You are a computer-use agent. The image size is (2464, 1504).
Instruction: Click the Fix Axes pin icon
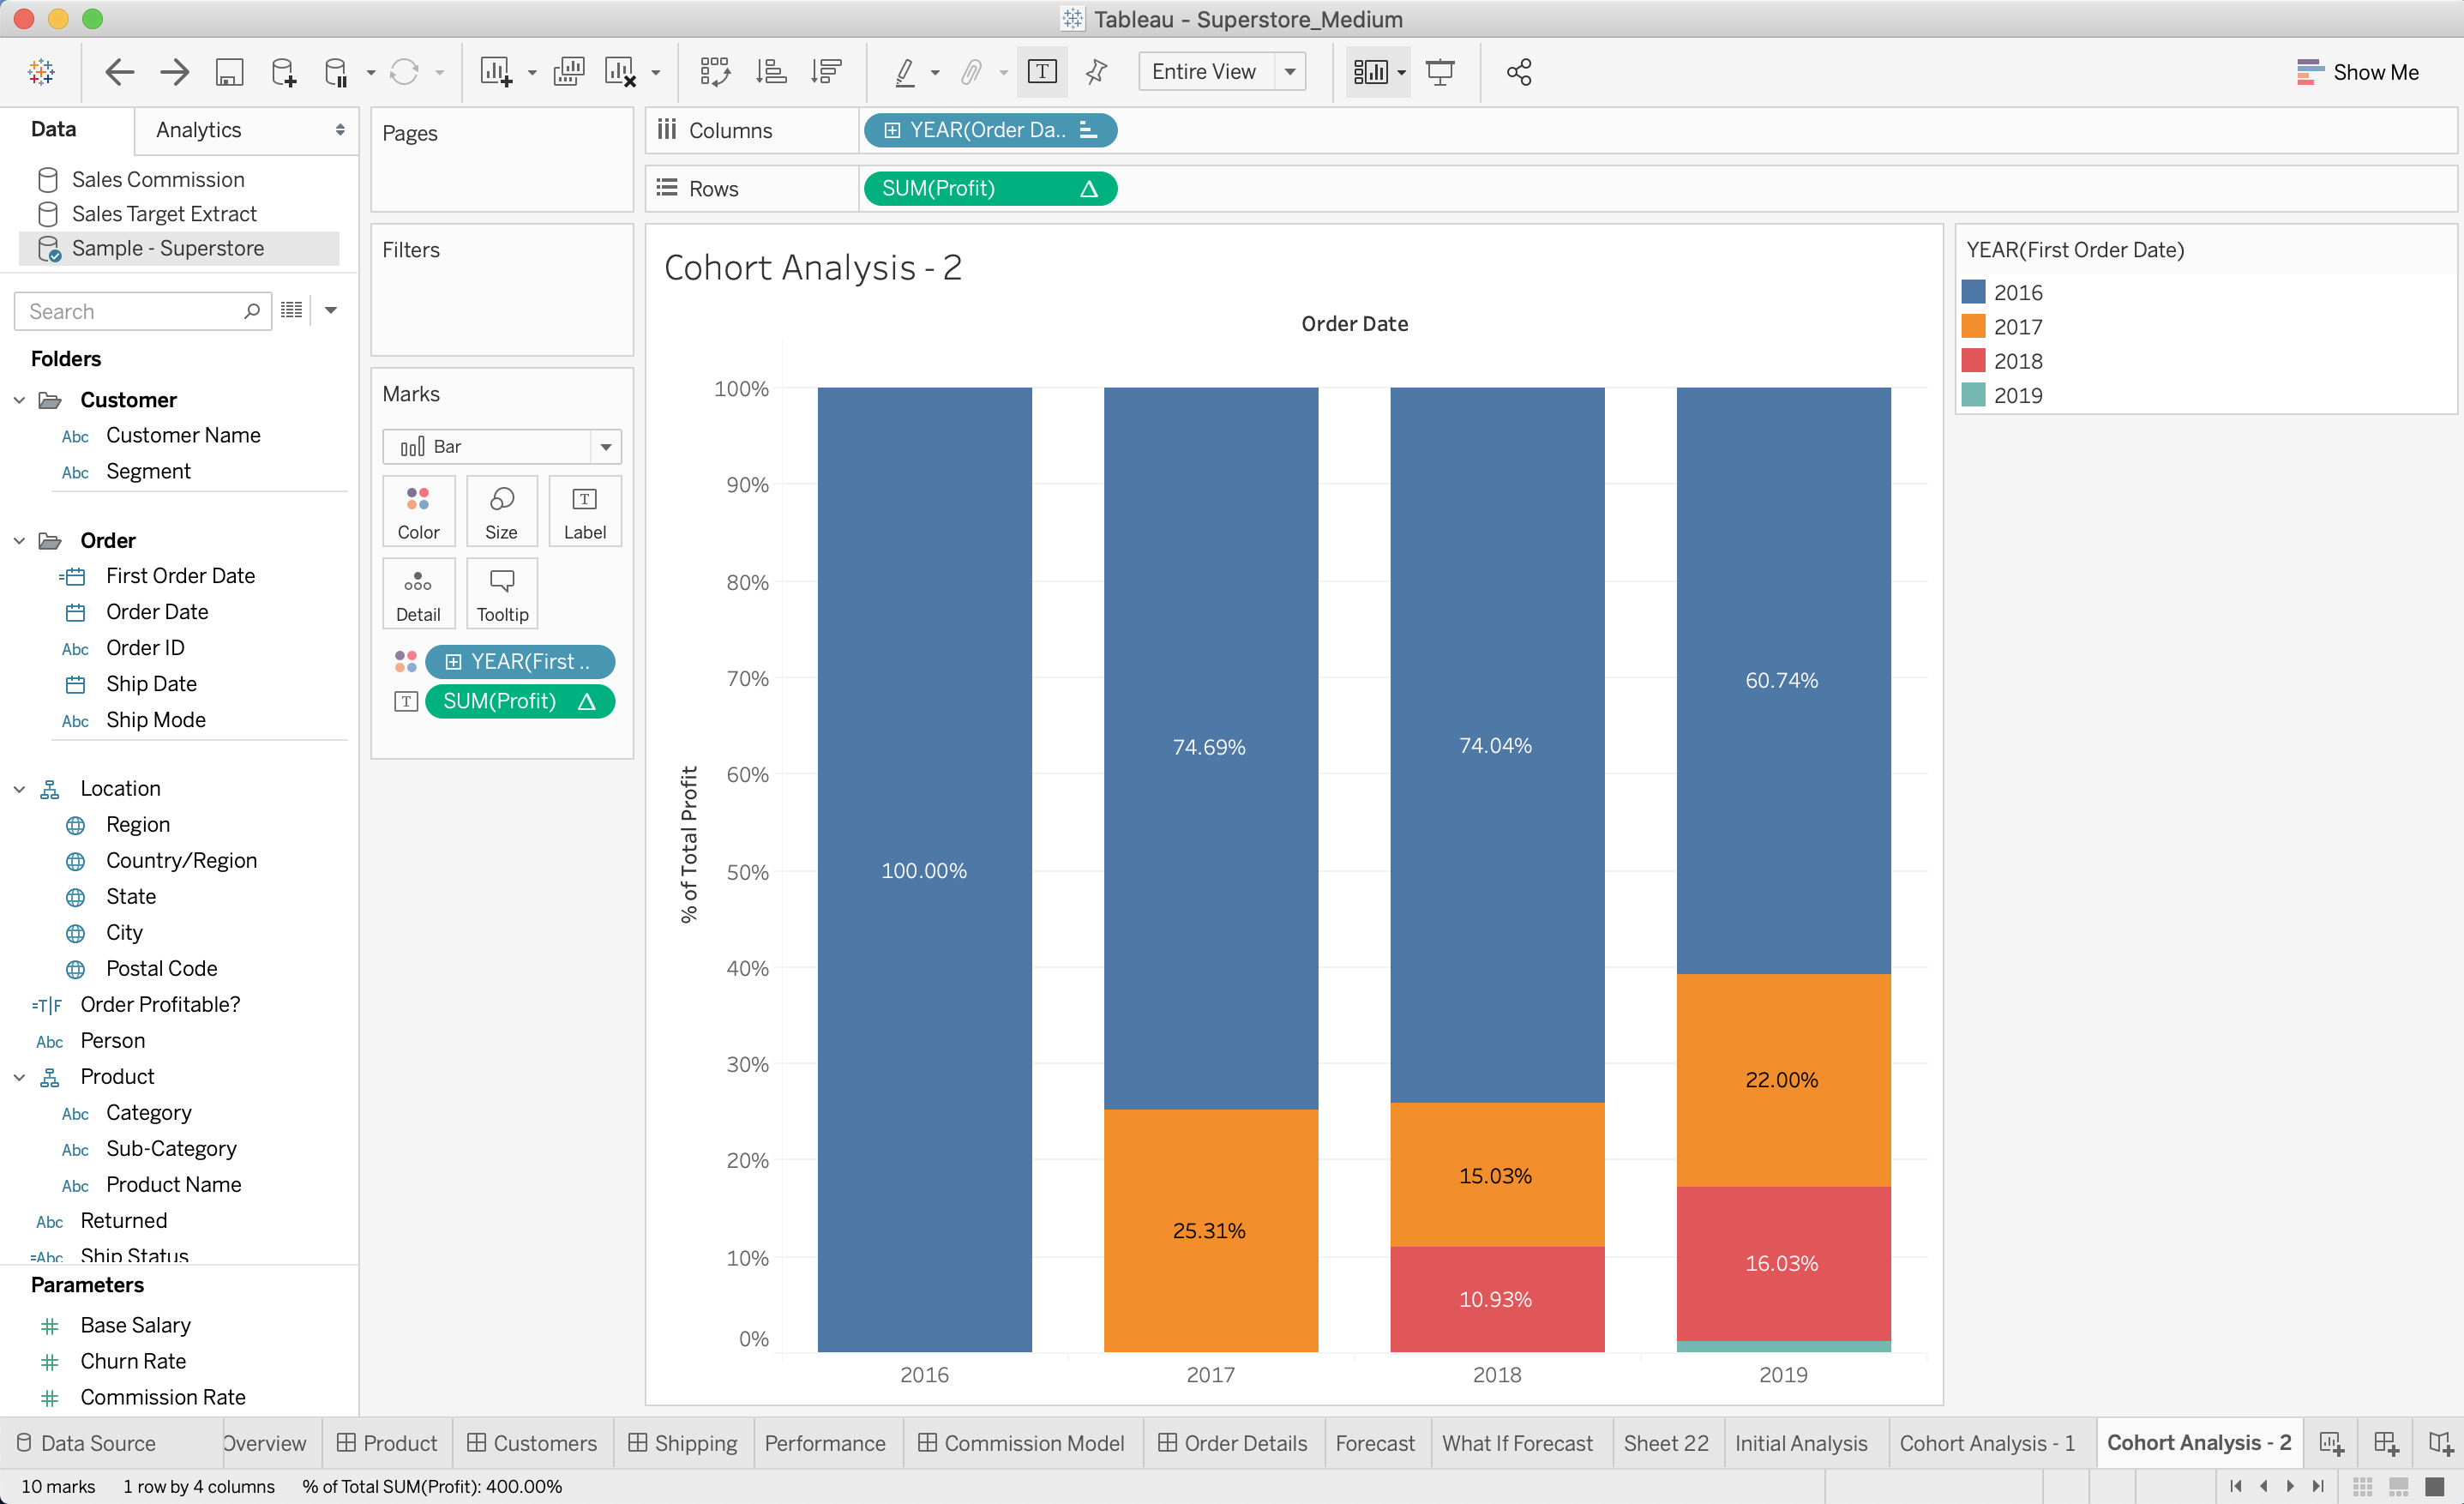1097,72
